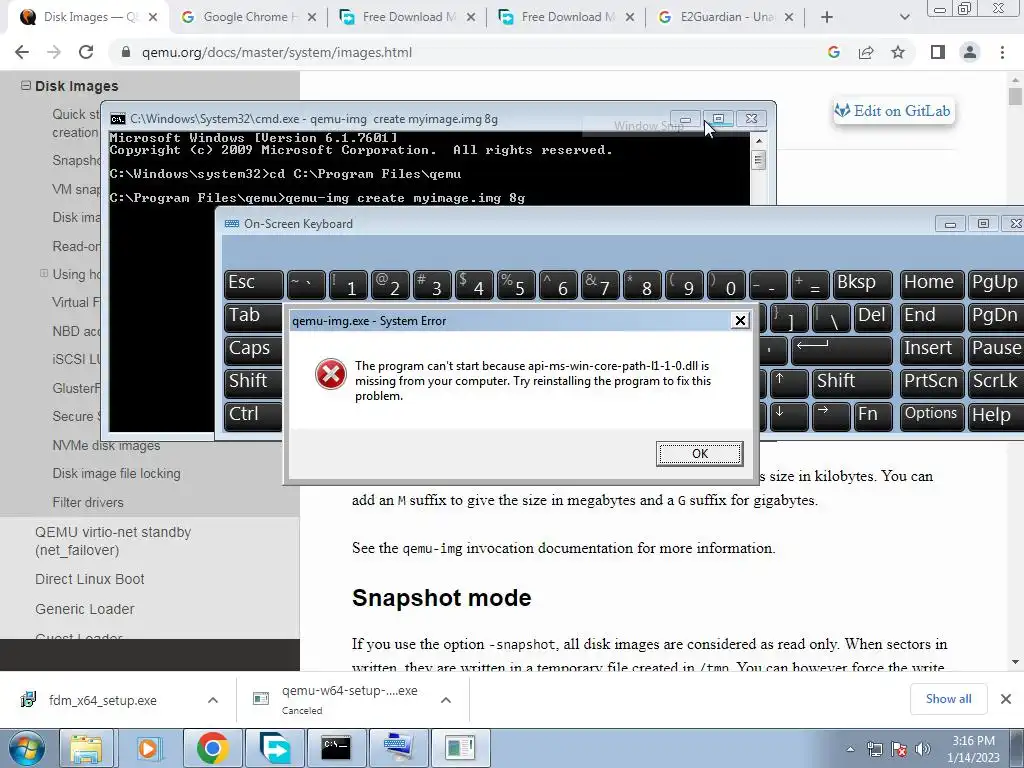Bookmark this page with the star
This screenshot has width=1024, height=768.
pyautogui.click(x=898, y=52)
